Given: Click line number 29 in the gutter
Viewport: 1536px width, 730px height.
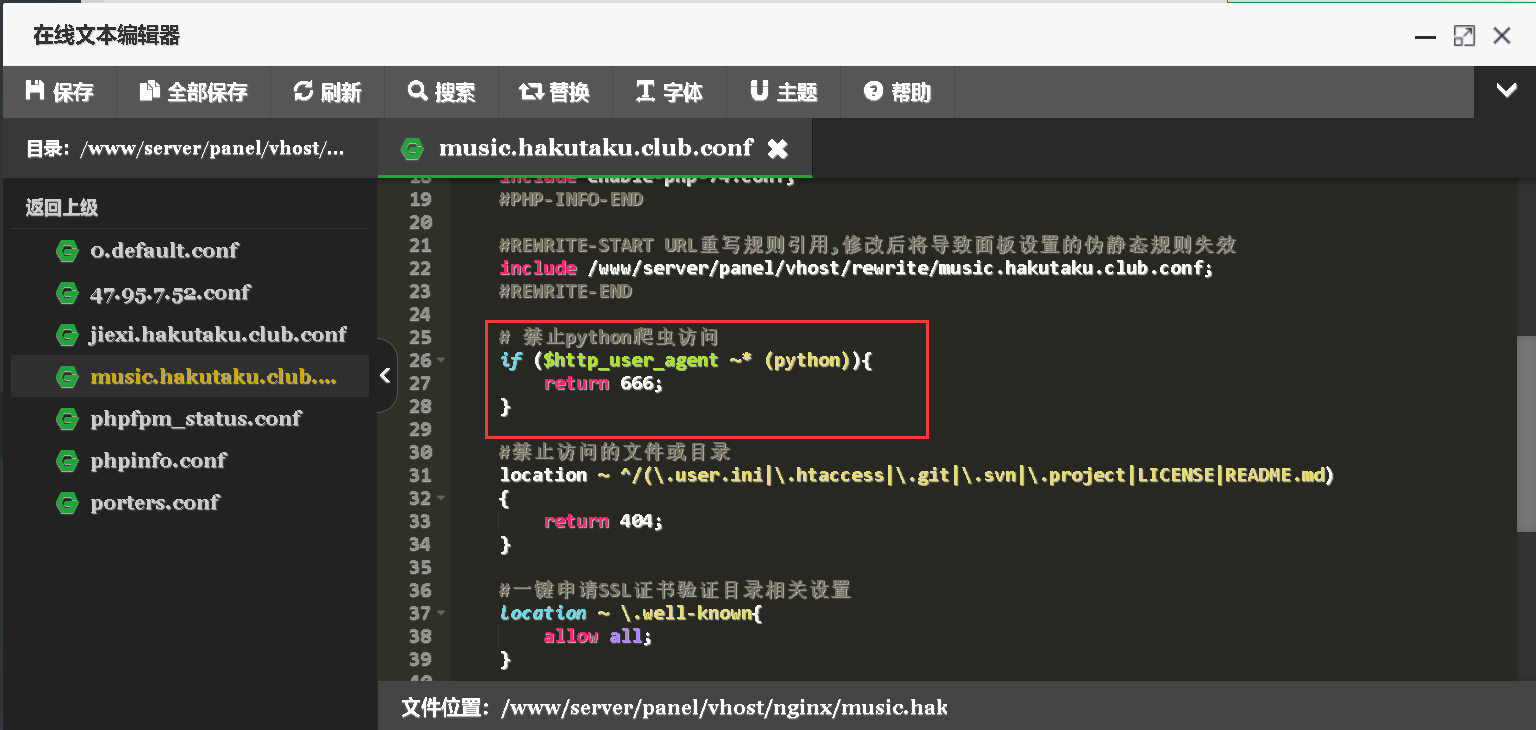Looking at the screenshot, I should 420,429.
